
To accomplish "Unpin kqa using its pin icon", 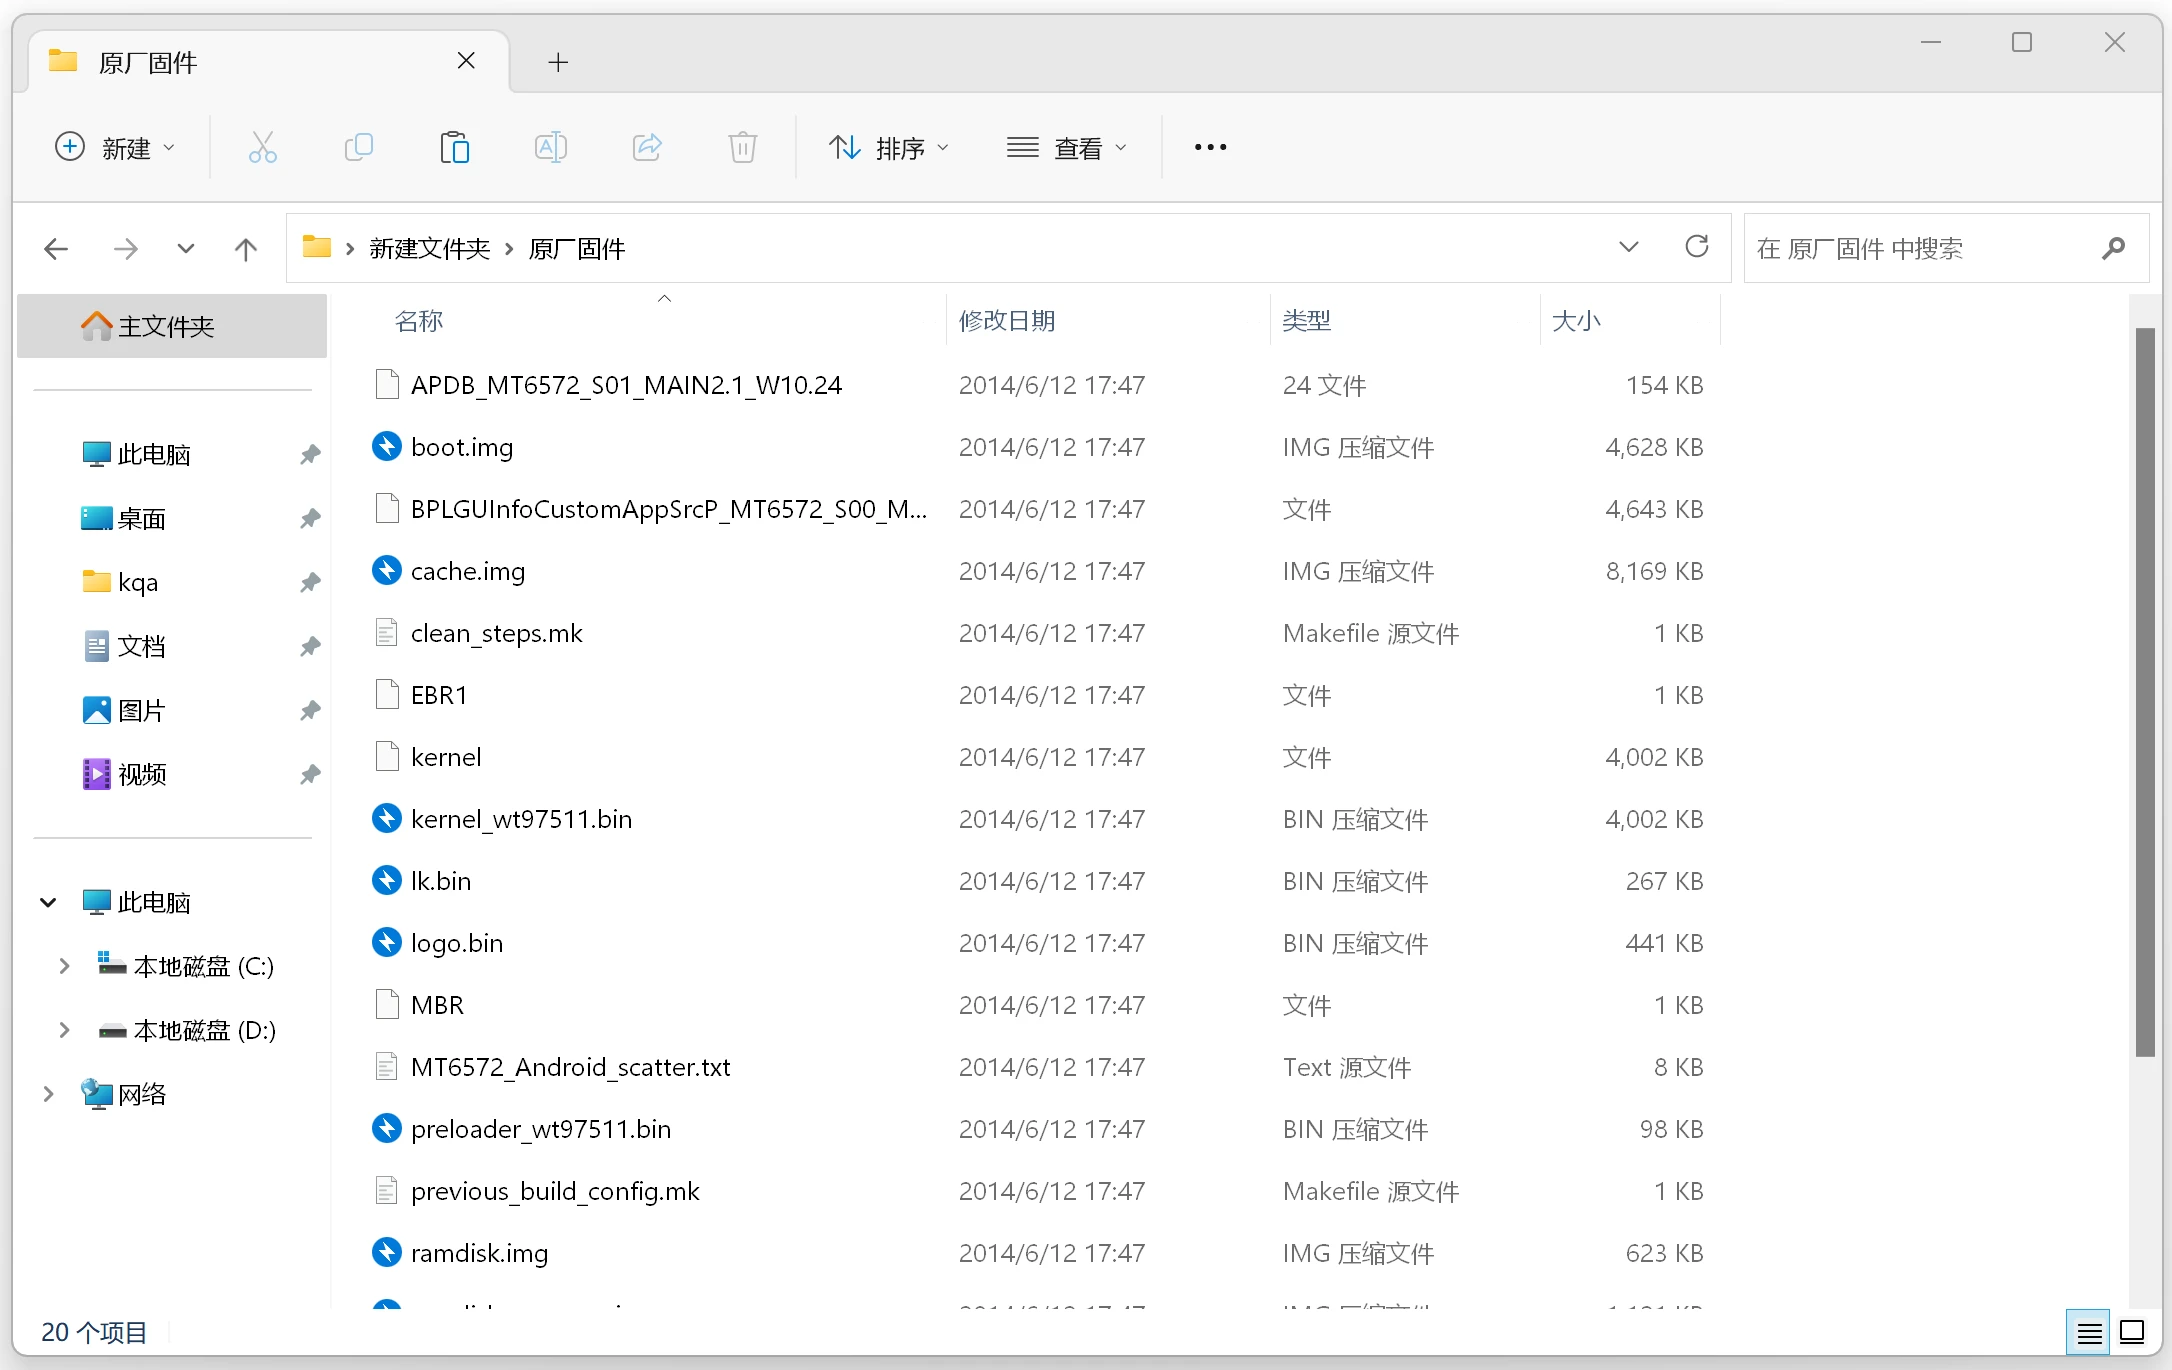I will coord(310,582).
